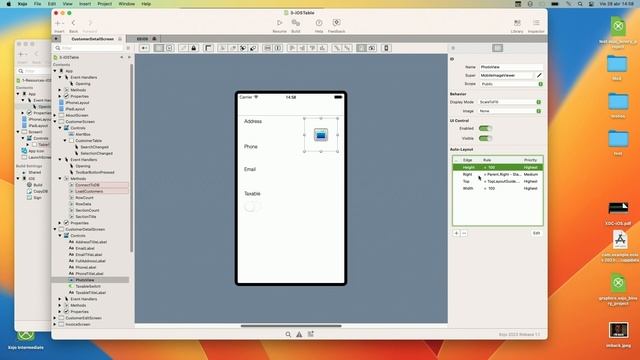Open the Edit menu

52,4
